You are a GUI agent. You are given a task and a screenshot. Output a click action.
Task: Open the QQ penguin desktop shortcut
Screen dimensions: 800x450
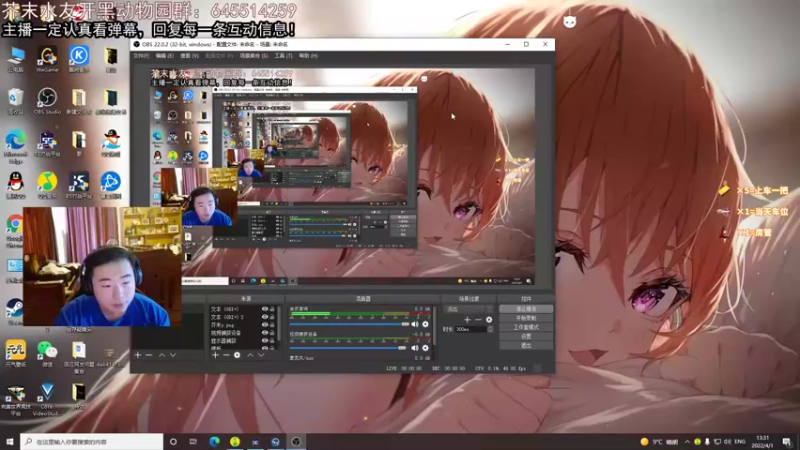15,185
